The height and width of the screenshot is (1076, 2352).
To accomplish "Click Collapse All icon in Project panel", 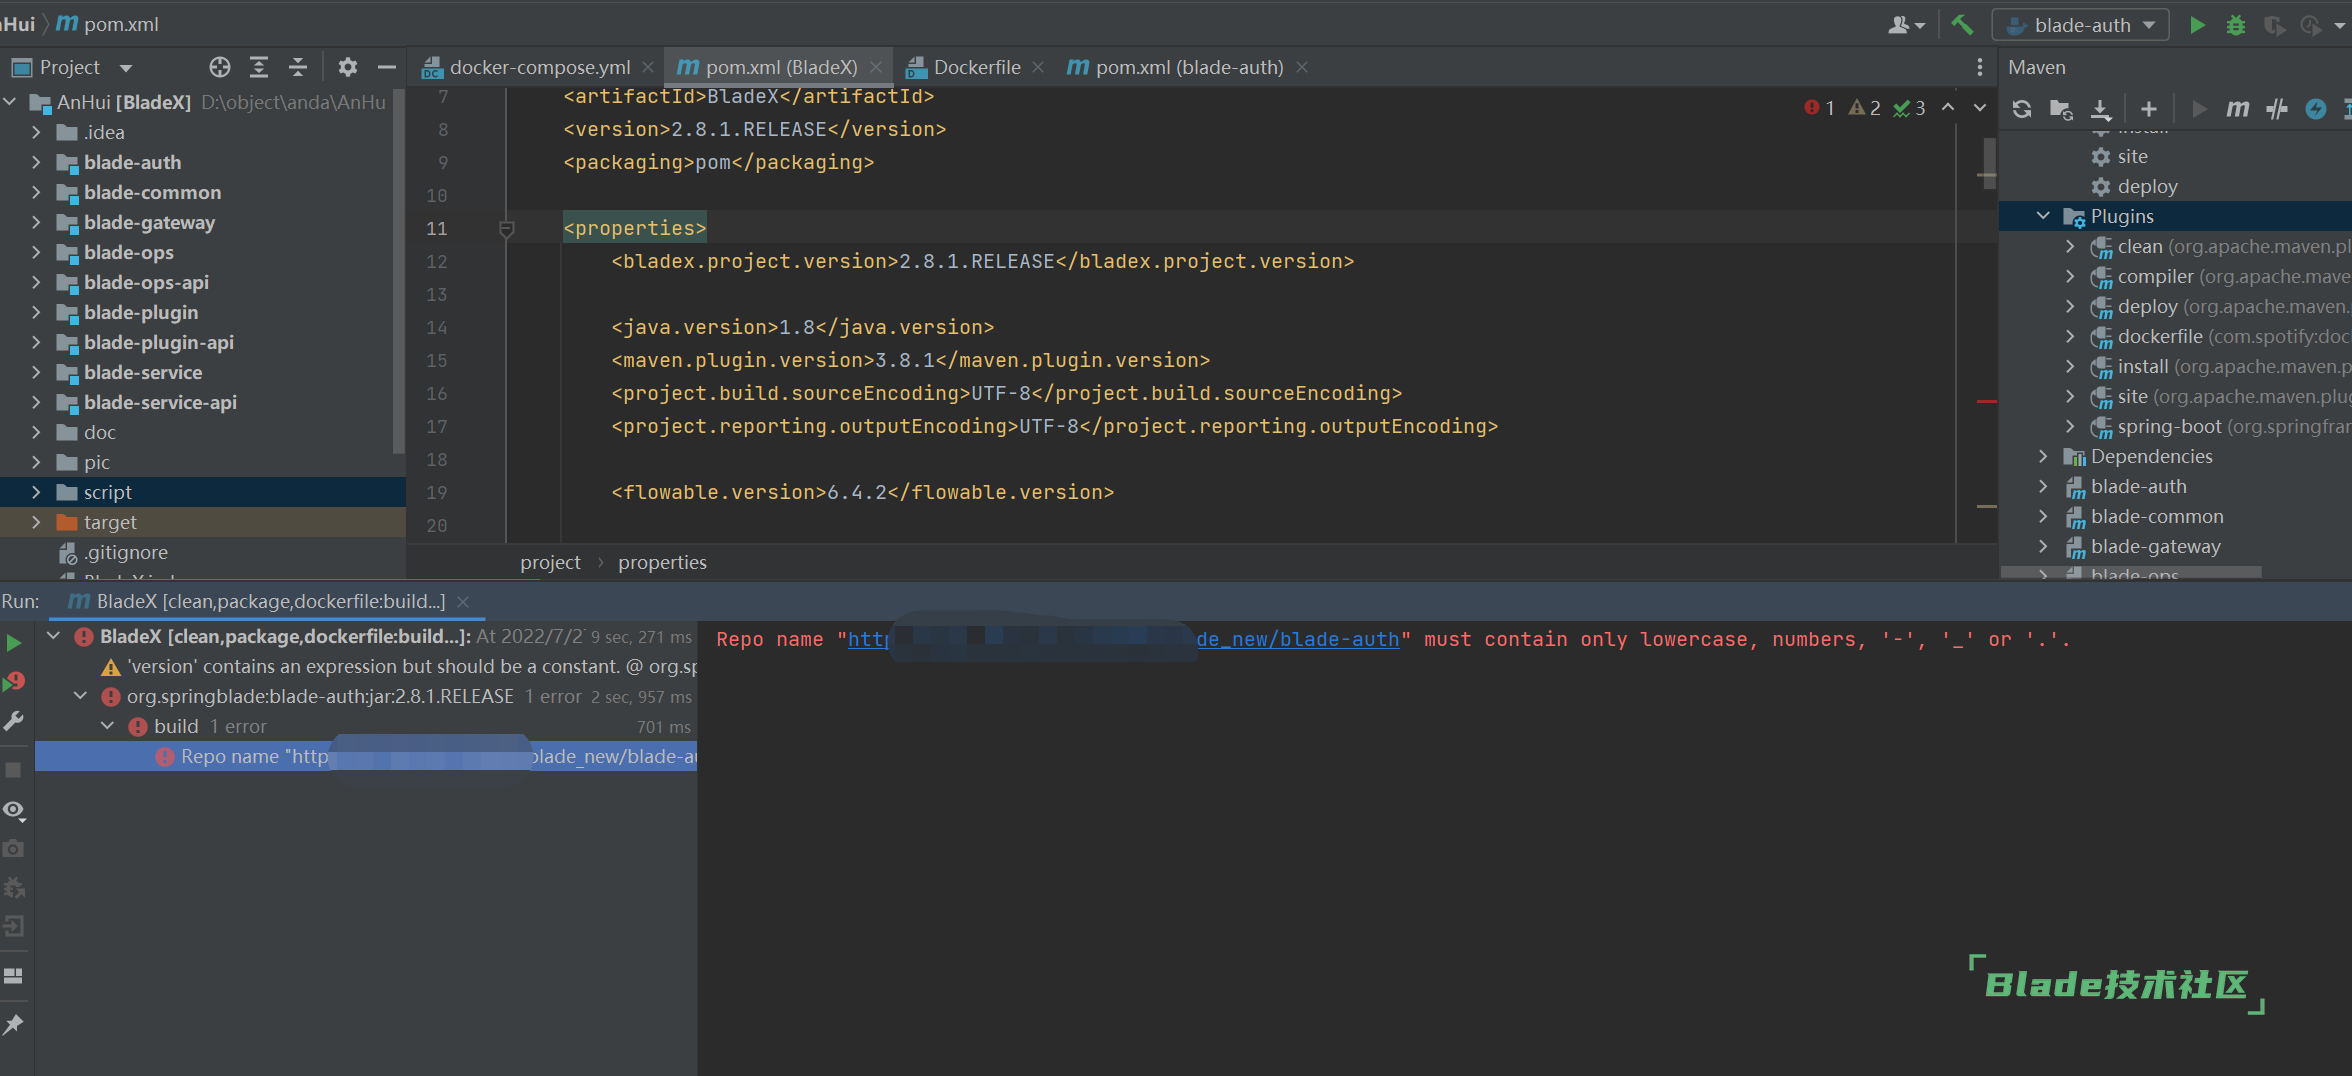I will pyautogui.click(x=297, y=67).
